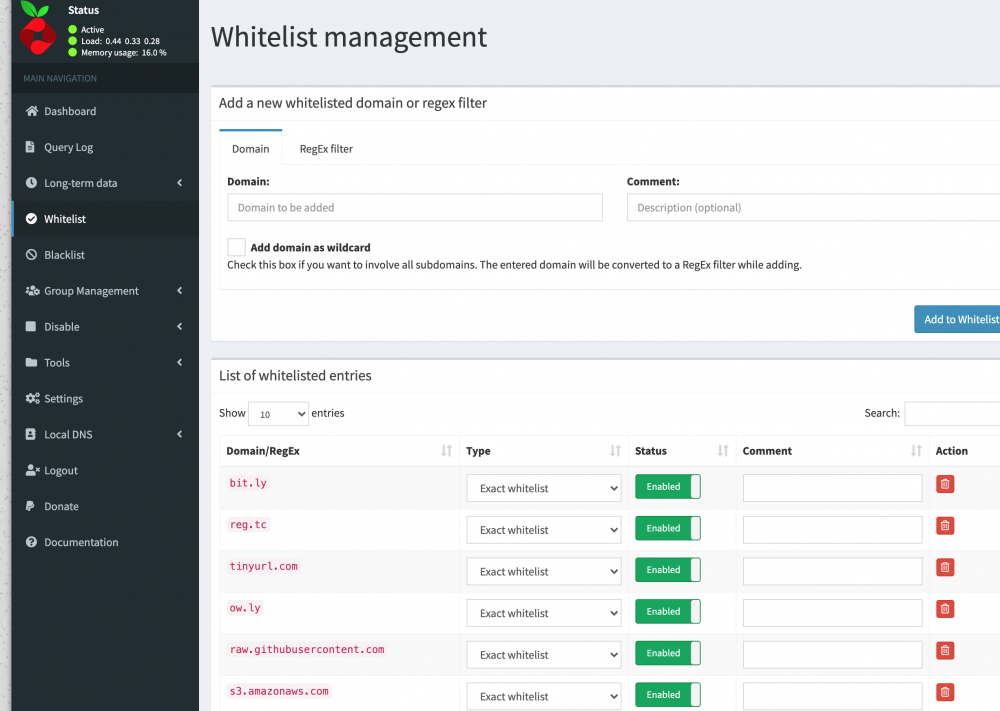Image resolution: width=1000 pixels, height=711 pixels.
Task: Open the Type dropdown for raw.githubusercontent.com
Action: coord(544,655)
